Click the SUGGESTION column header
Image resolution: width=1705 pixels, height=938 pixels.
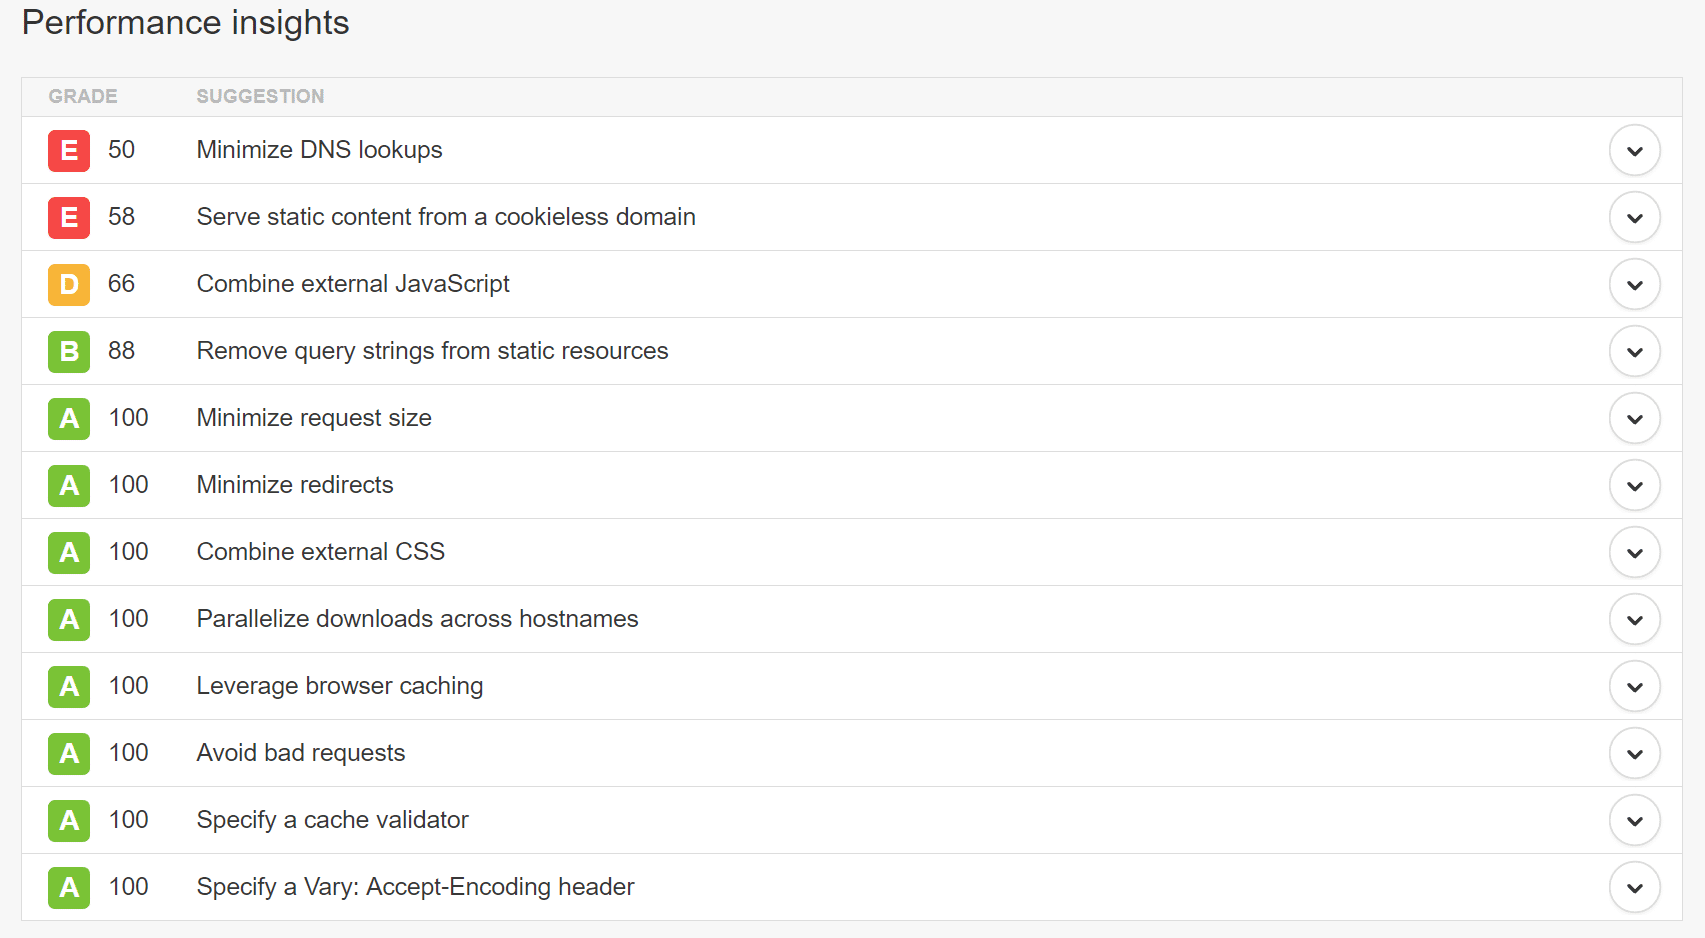pos(260,96)
